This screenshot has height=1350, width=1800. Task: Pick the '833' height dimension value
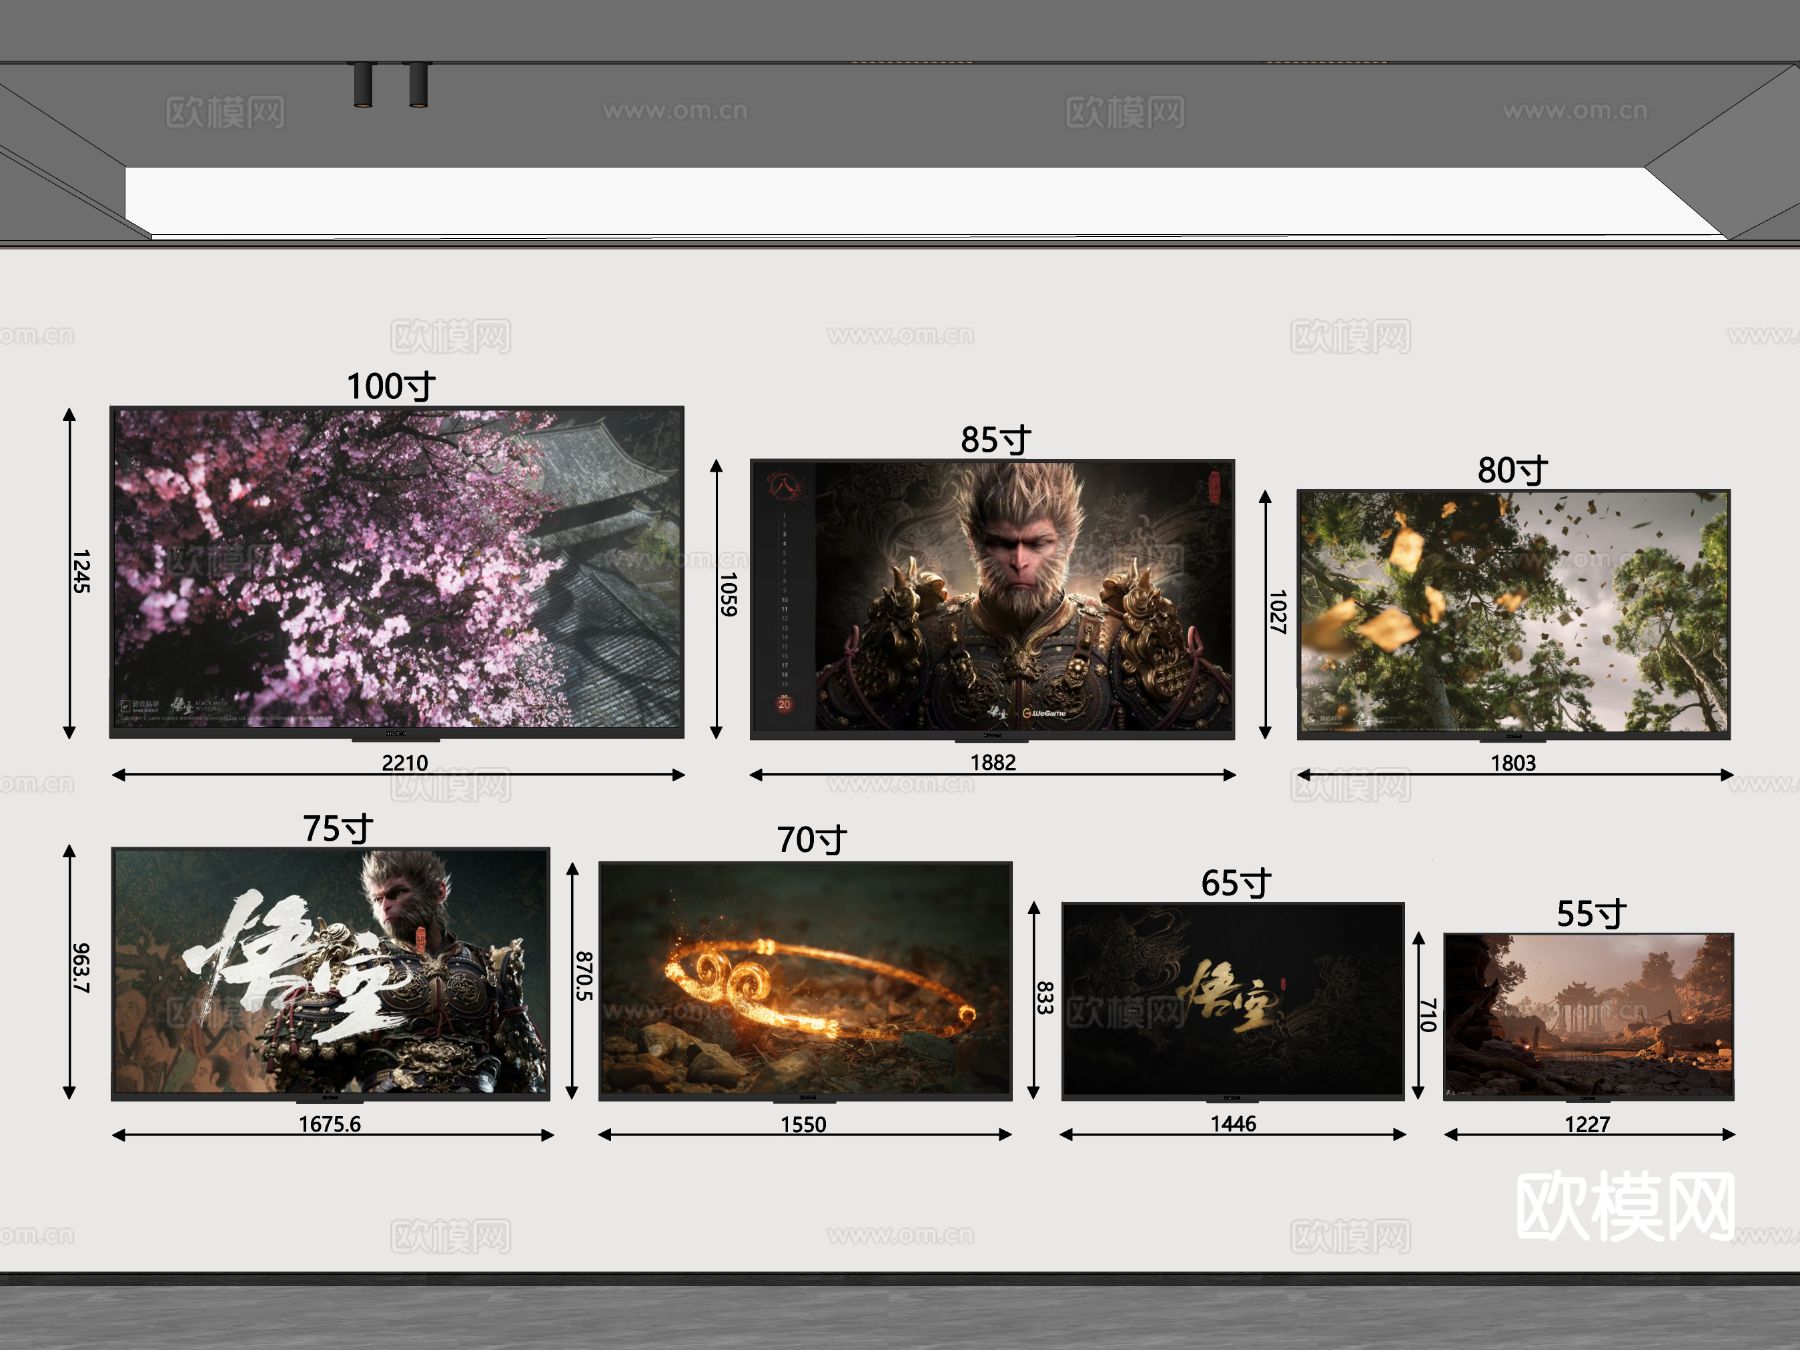pyautogui.click(x=1045, y=998)
